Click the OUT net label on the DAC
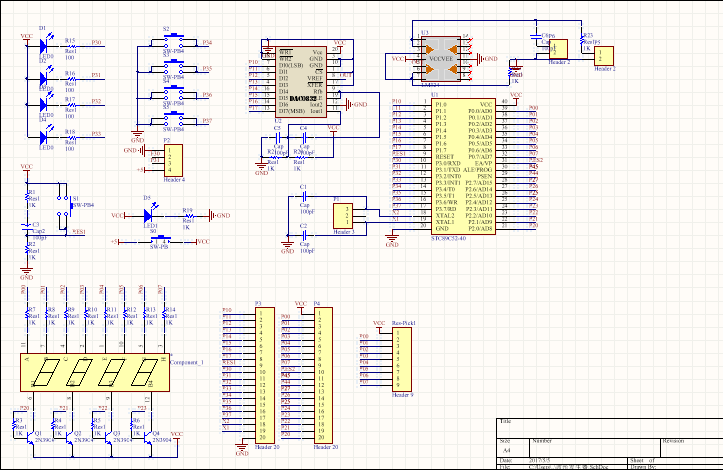This screenshot has height=470, width=723. 346,75
